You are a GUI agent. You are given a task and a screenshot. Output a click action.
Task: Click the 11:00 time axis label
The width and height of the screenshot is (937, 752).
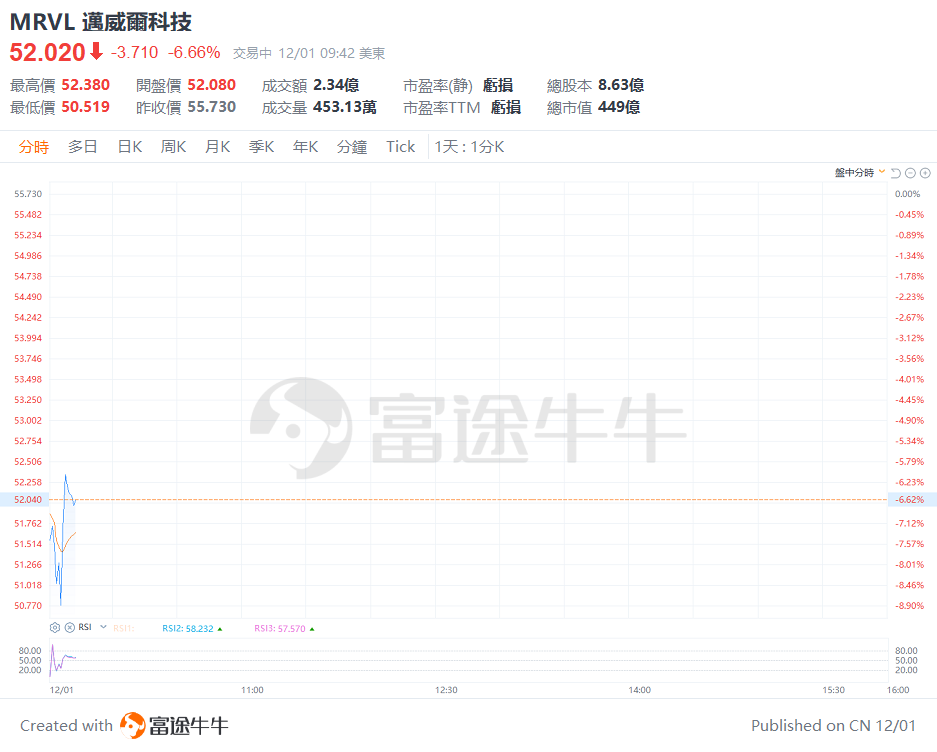point(252,690)
